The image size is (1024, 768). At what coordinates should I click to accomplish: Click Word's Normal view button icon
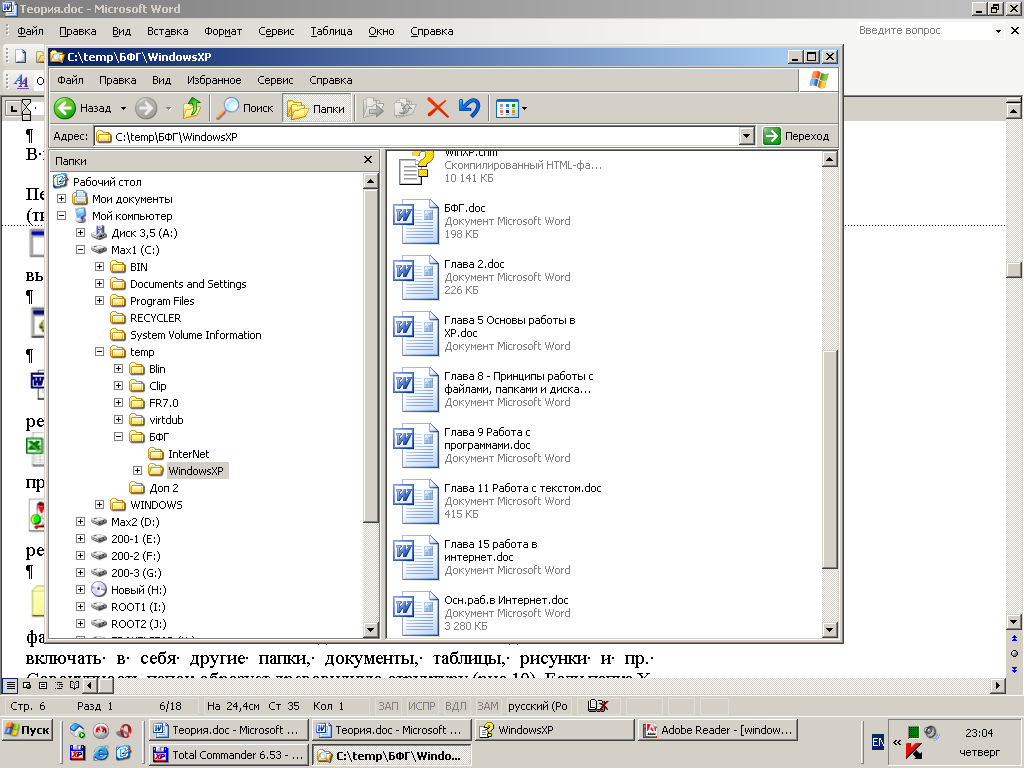(x=10, y=685)
